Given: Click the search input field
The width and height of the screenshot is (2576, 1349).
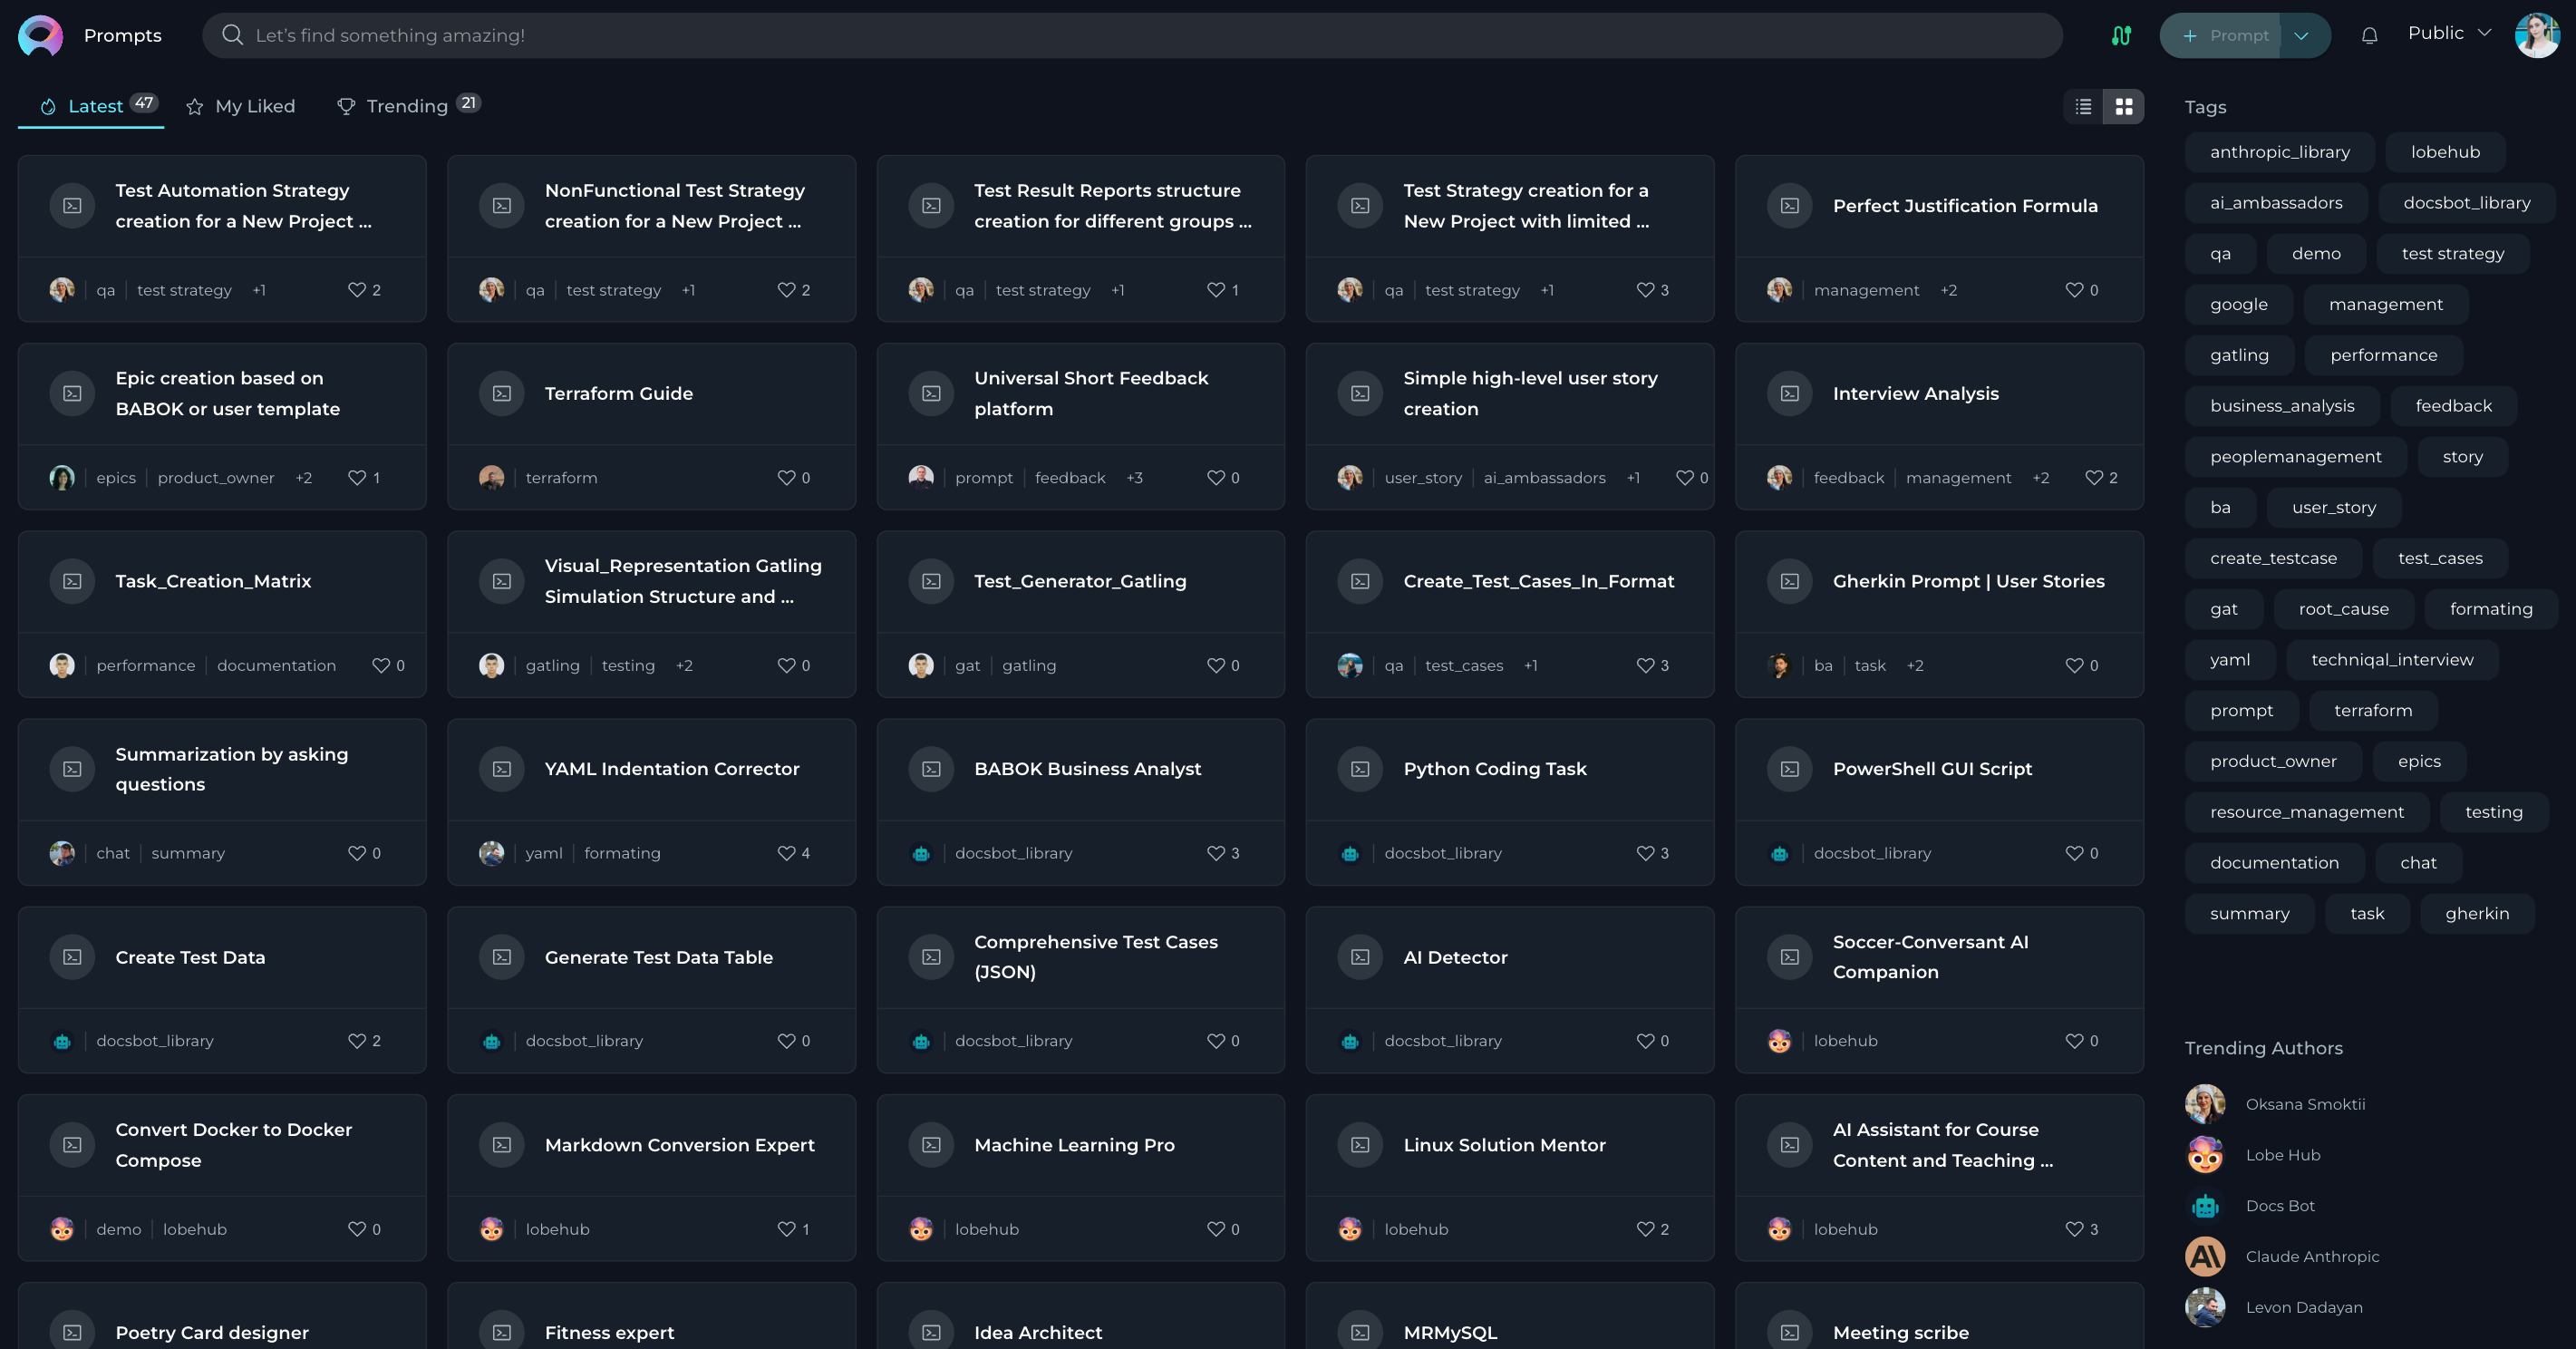Looking at the screenshot, I should (1132, 35).
